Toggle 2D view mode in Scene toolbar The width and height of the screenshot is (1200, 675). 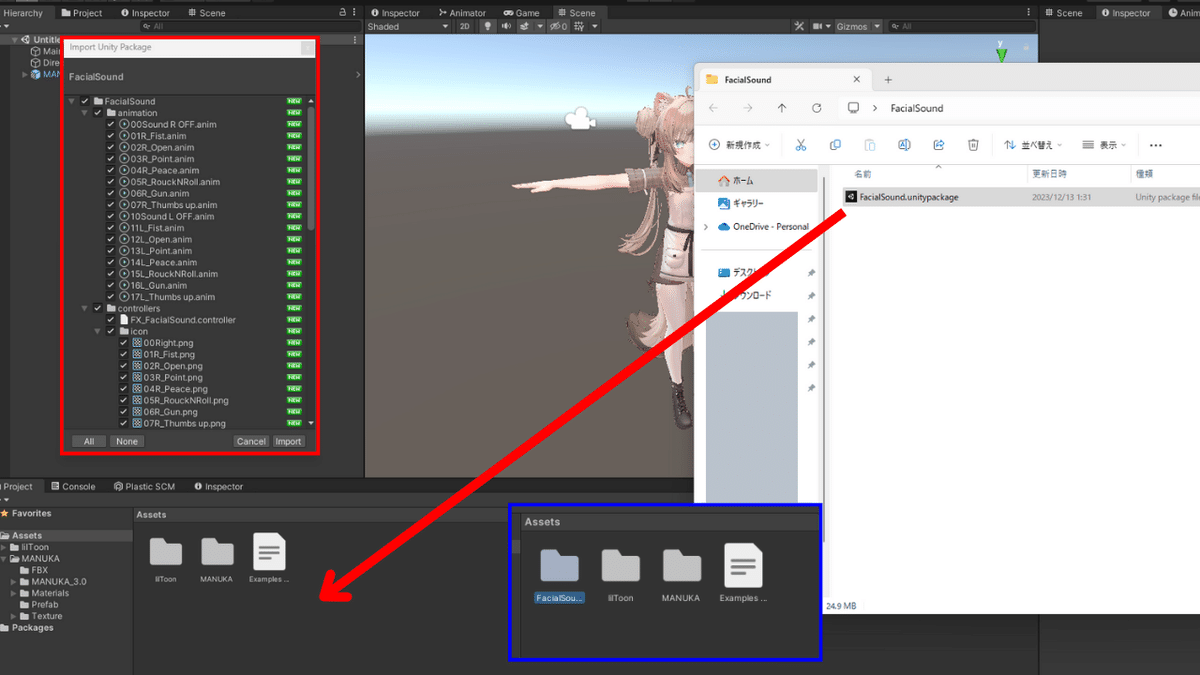click(465, 27)
